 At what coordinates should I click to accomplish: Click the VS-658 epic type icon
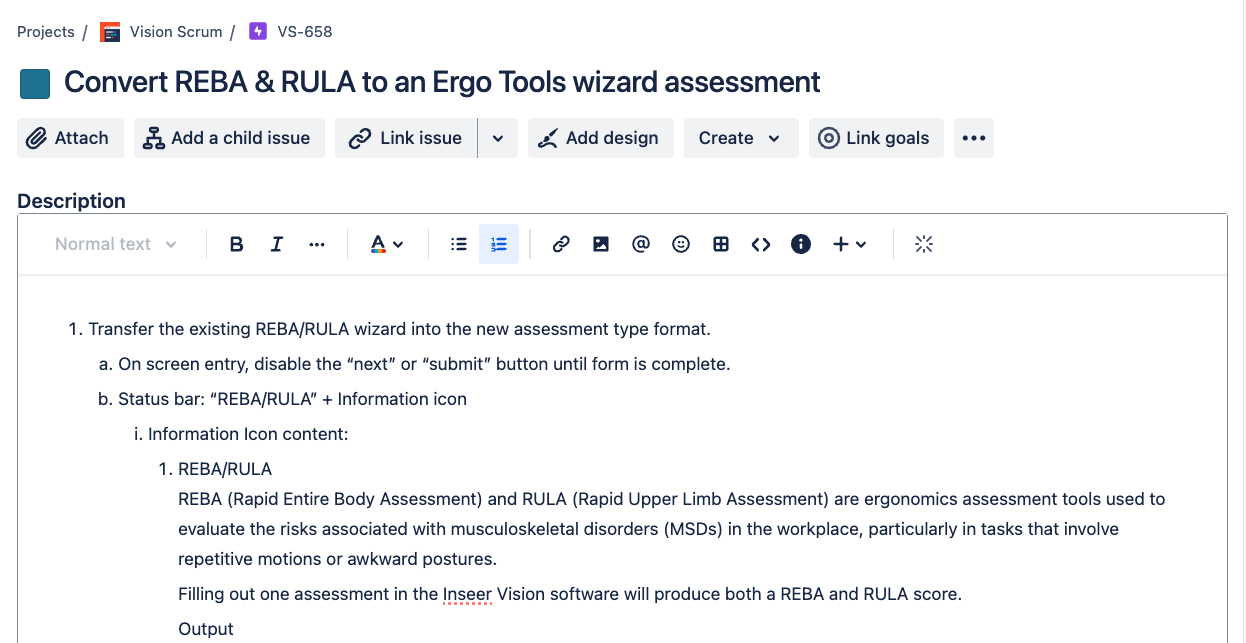point(258,32)
